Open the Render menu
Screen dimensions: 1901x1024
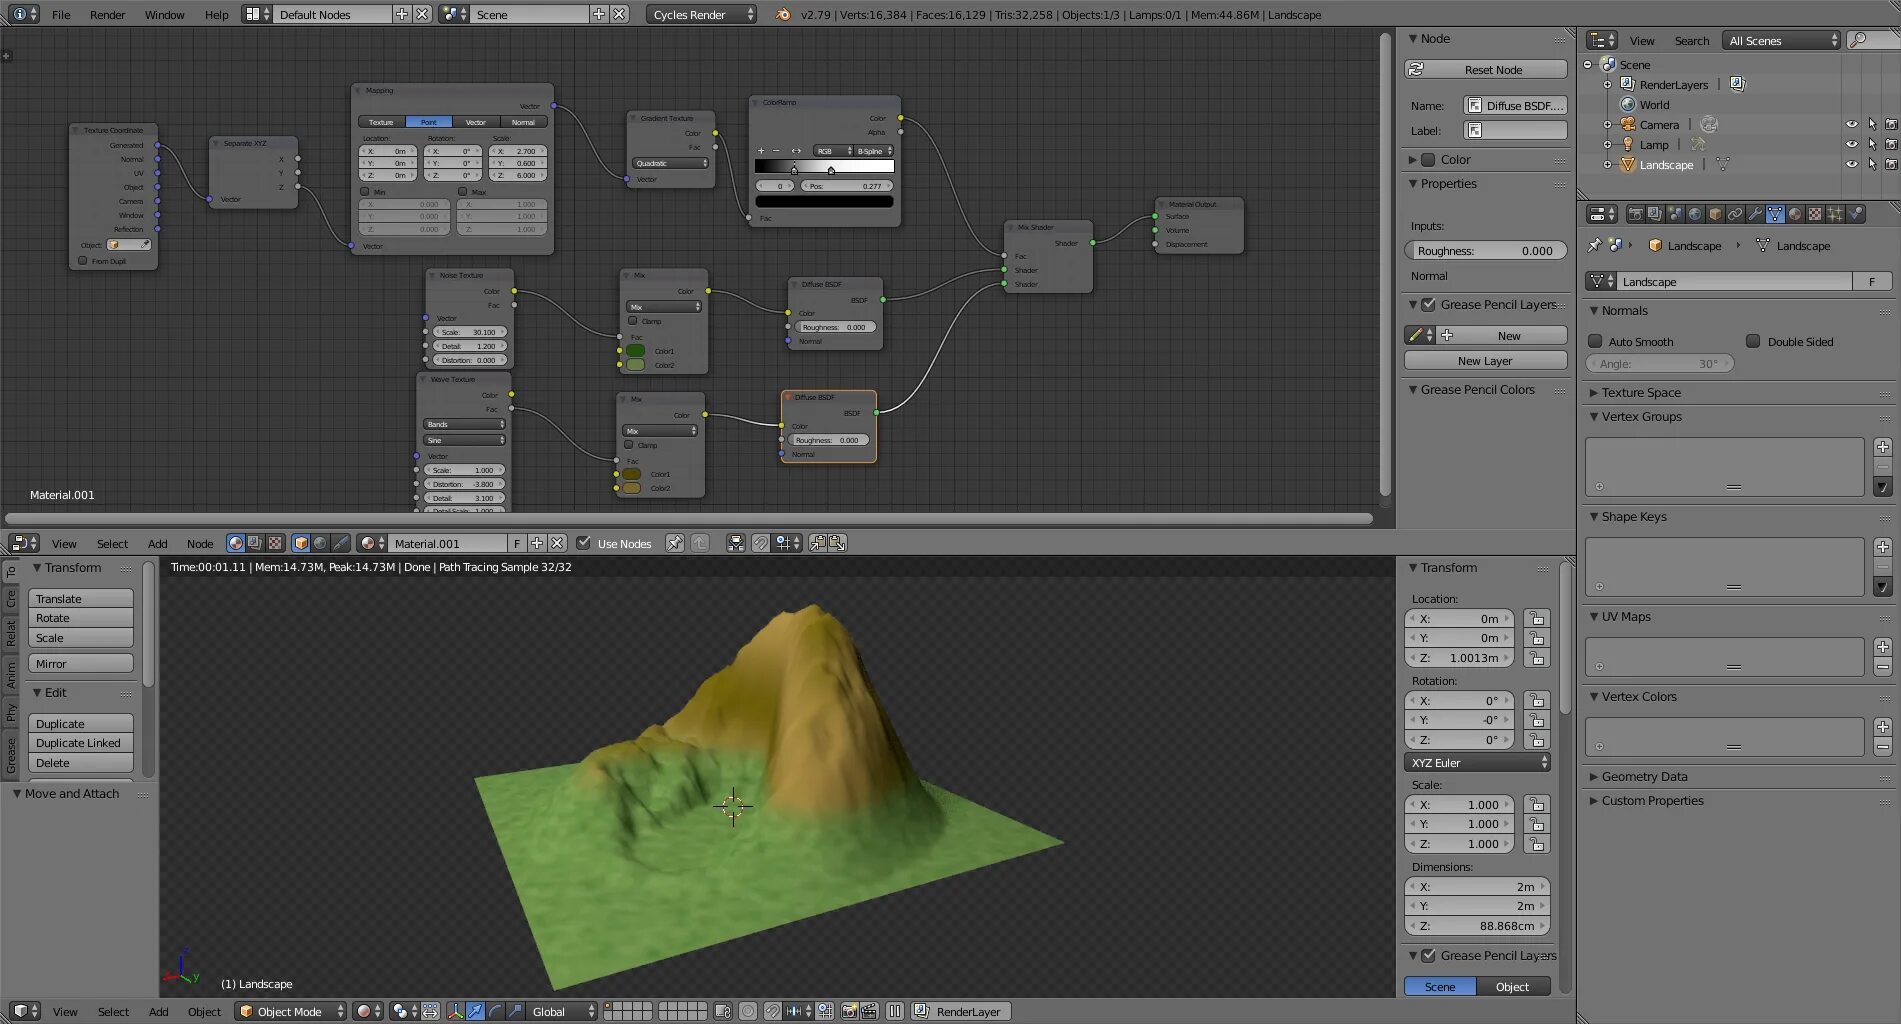tap(107, 15)
